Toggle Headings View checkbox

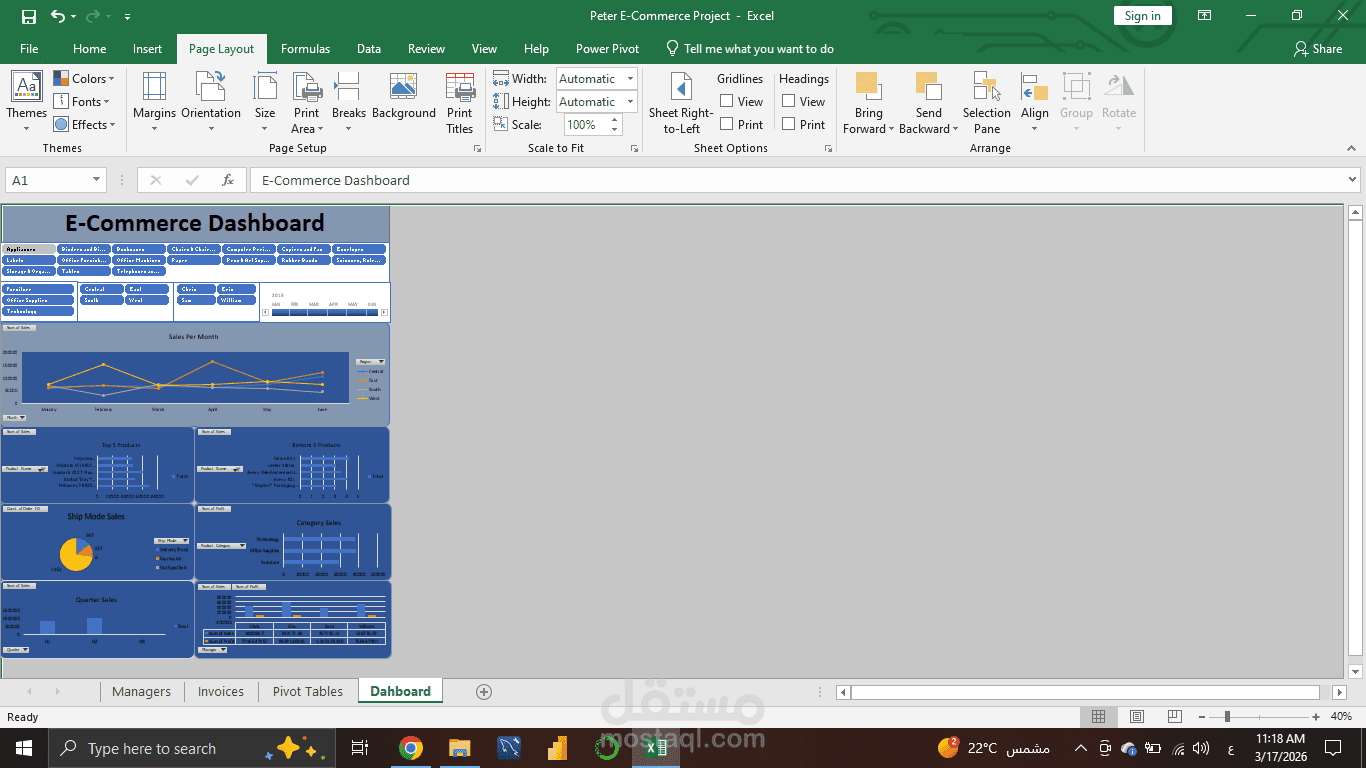click(789, 101)
